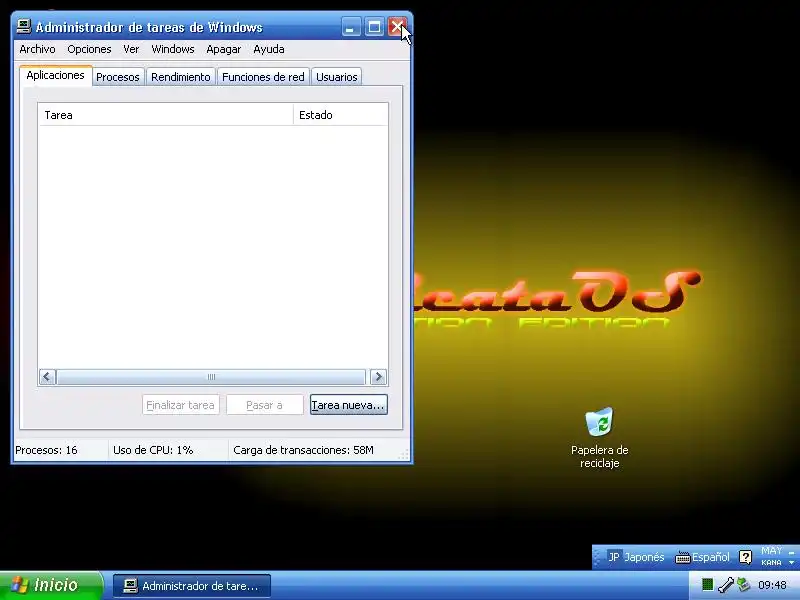Open the language bar options dropdown arrow
800x600 pixels.
tap(791, 563)
